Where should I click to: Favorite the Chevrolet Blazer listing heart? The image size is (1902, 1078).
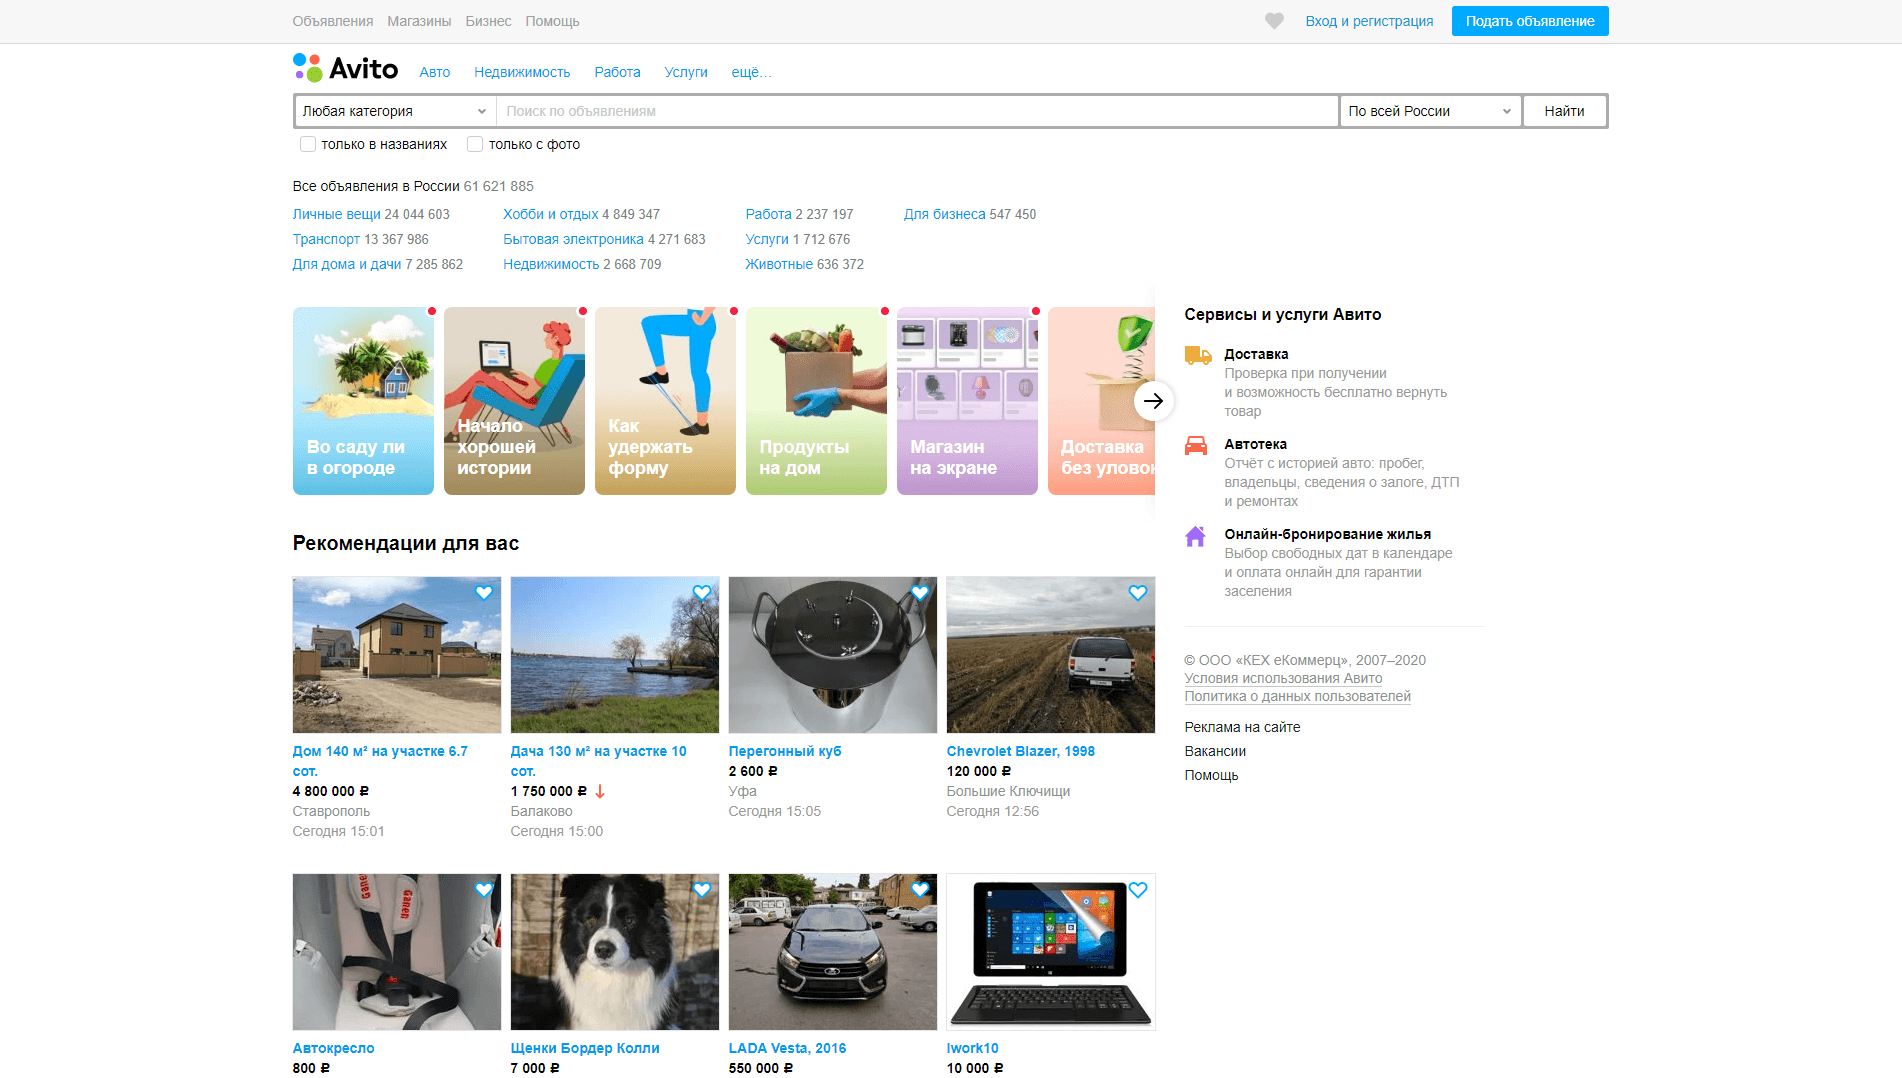pos(1137,593)
